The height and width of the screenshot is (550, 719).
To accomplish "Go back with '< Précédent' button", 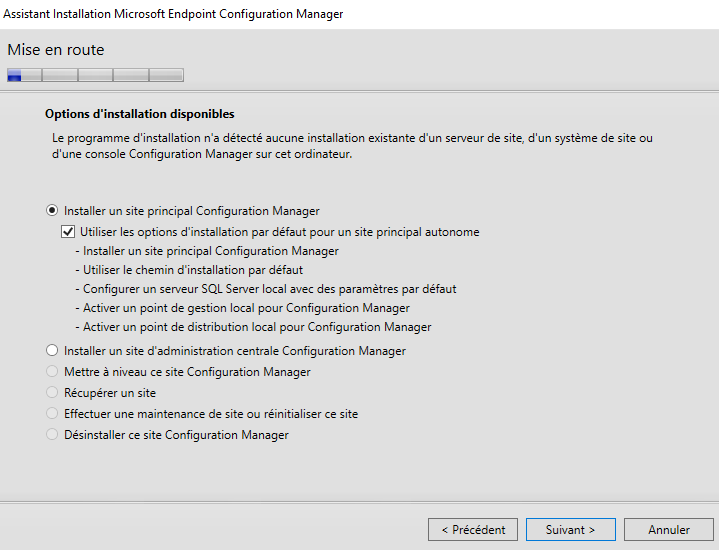I will [473, 529].
